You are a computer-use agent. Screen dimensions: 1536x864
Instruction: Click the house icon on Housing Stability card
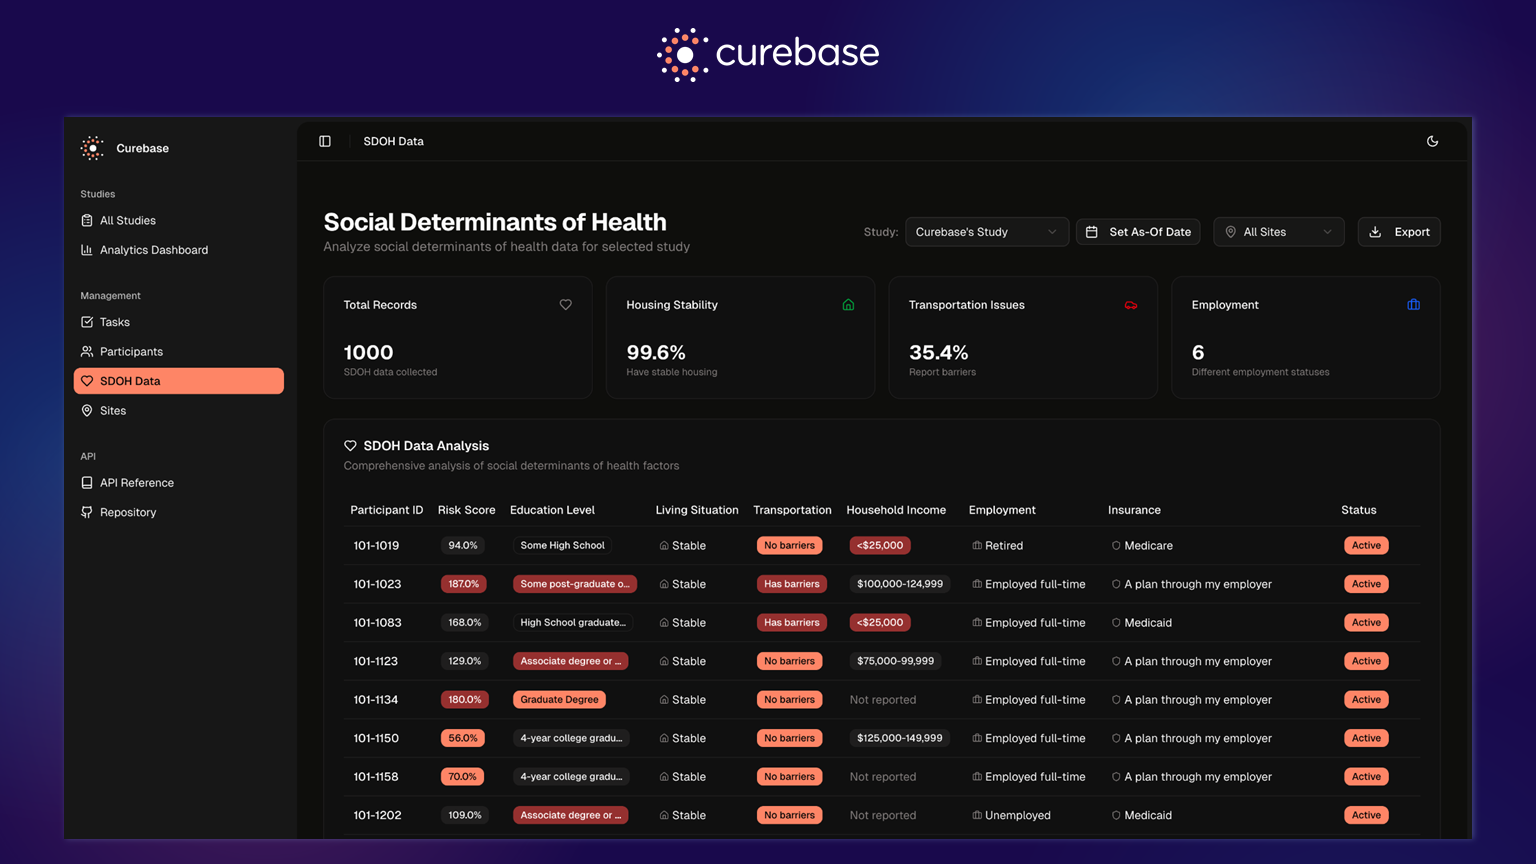848,305
